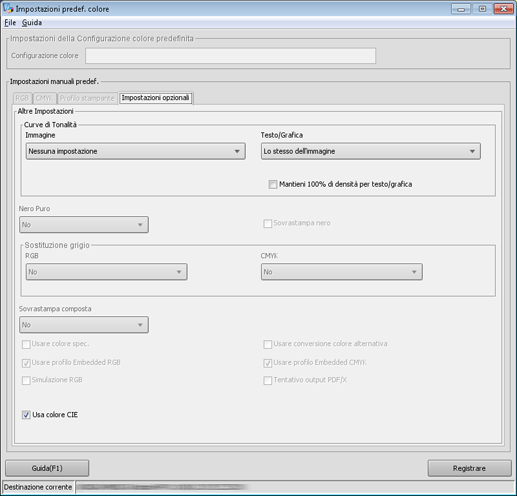Click the Guida(F1) button
Image resolution: width=517 pixels, height=496 pixels.
(47, 468)
